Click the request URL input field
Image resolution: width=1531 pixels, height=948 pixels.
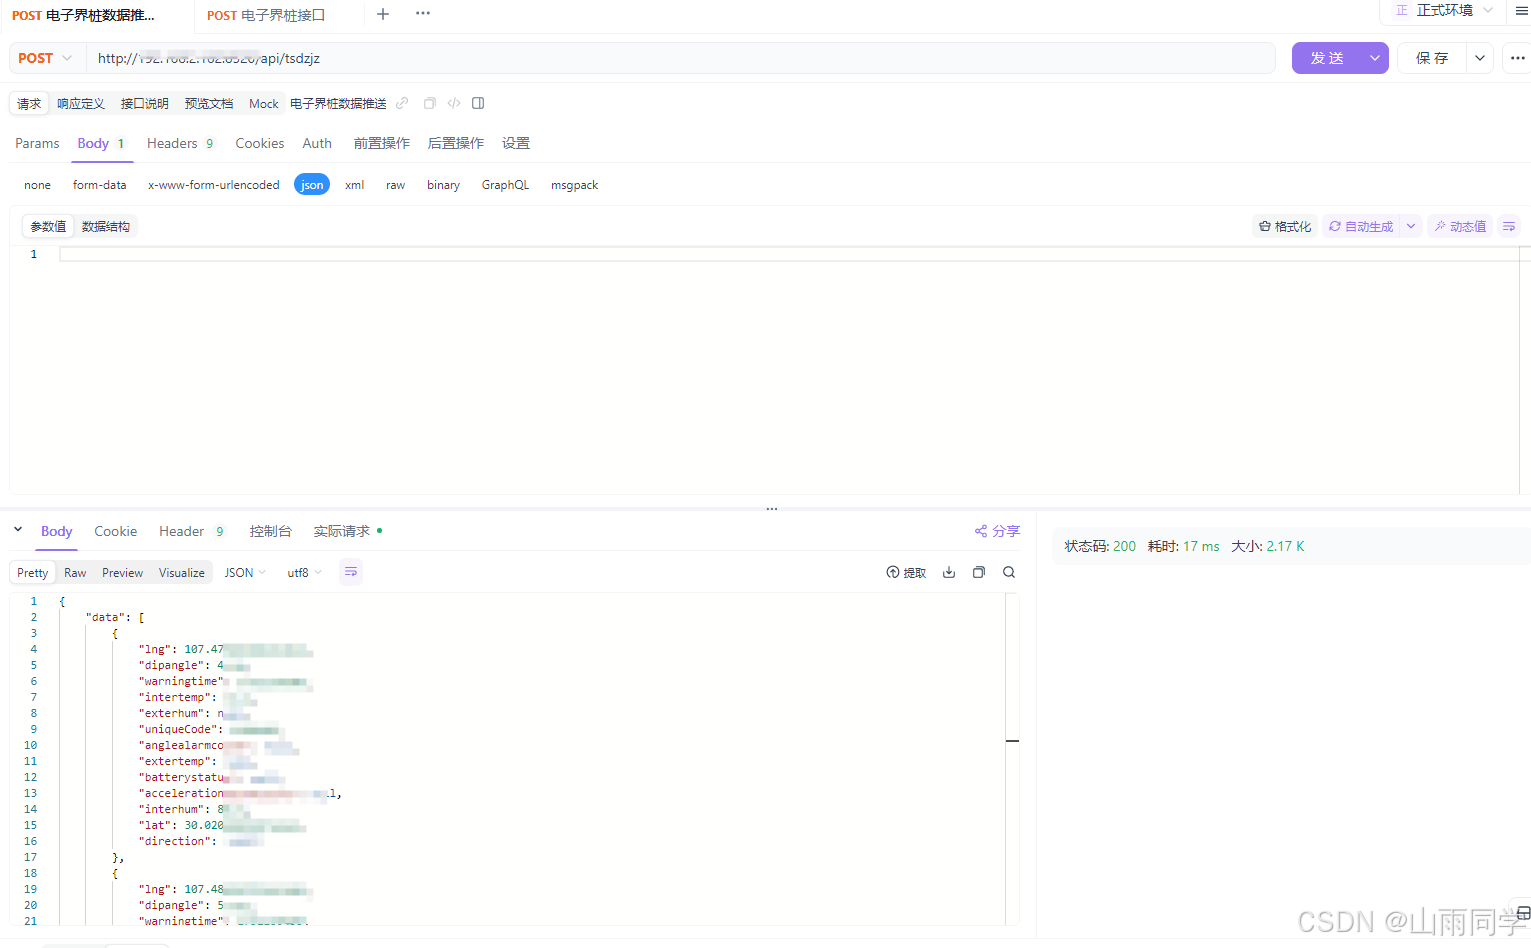[681, 58]
